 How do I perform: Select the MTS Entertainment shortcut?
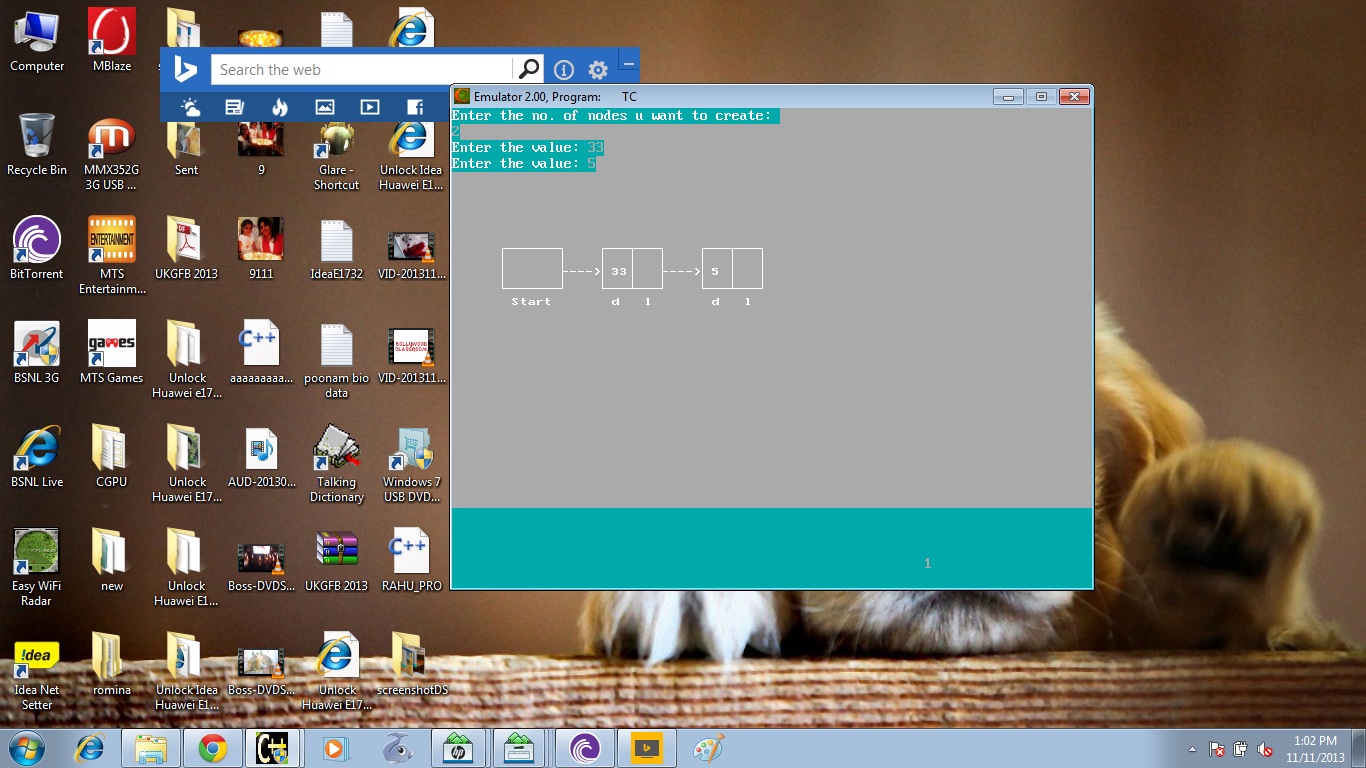pos(112,257)
